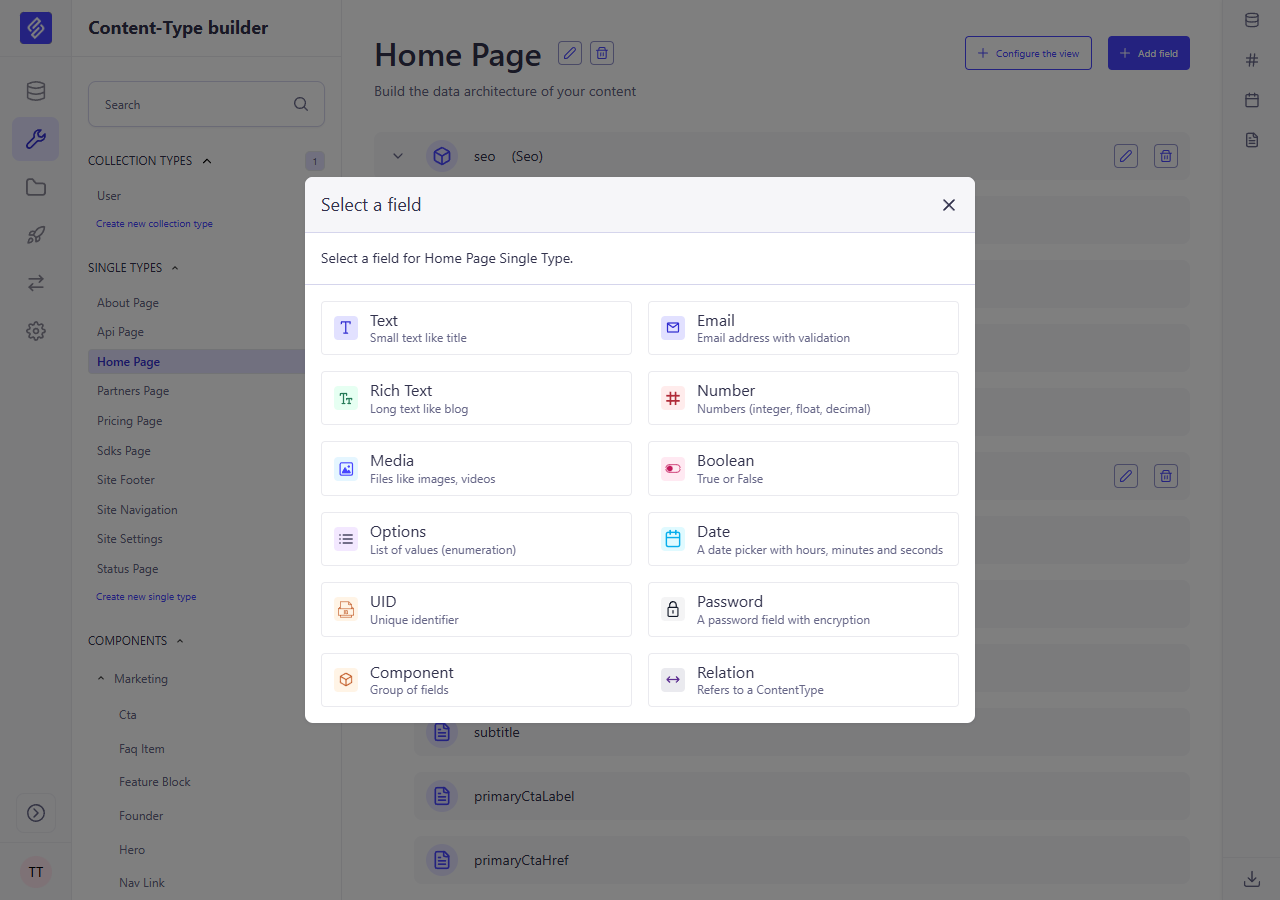Click the document icon in right rail
This screenshot has width=1280, height=900.
click(x=1252, y=140)
